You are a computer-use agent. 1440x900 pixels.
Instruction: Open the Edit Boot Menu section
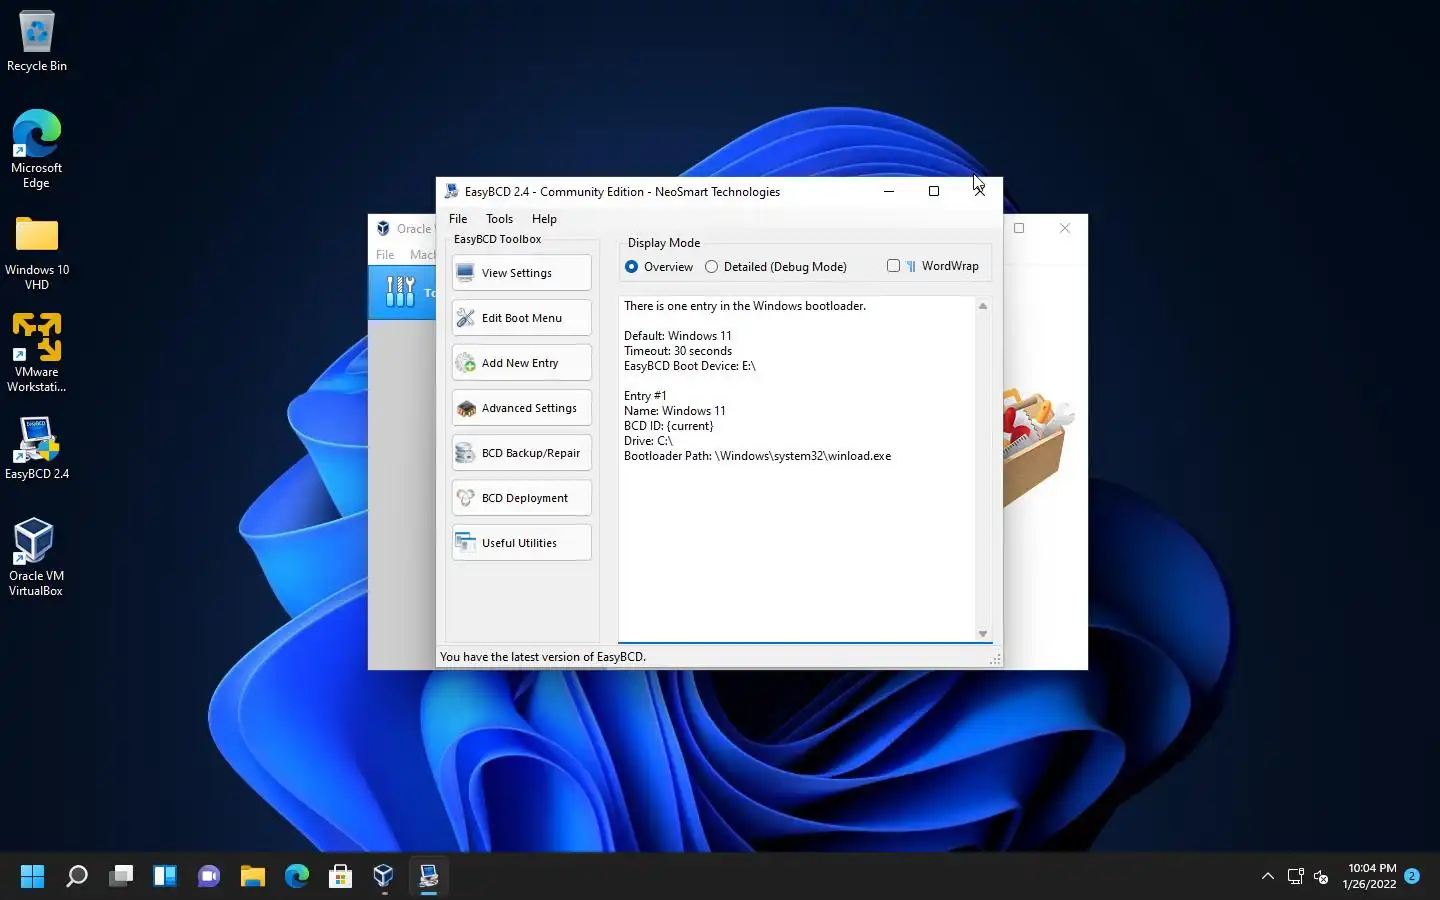521,318
